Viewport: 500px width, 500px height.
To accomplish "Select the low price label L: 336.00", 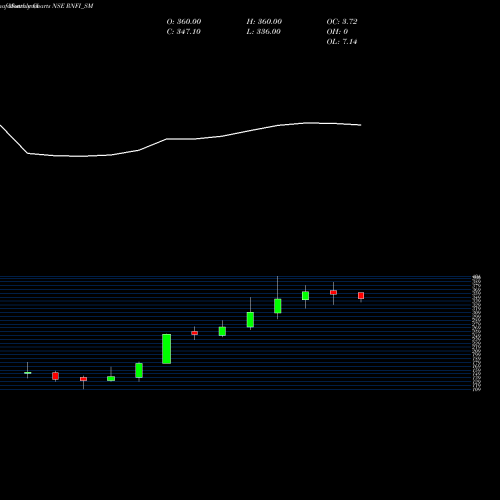I will pyautogui.click(x=263, y=32).
